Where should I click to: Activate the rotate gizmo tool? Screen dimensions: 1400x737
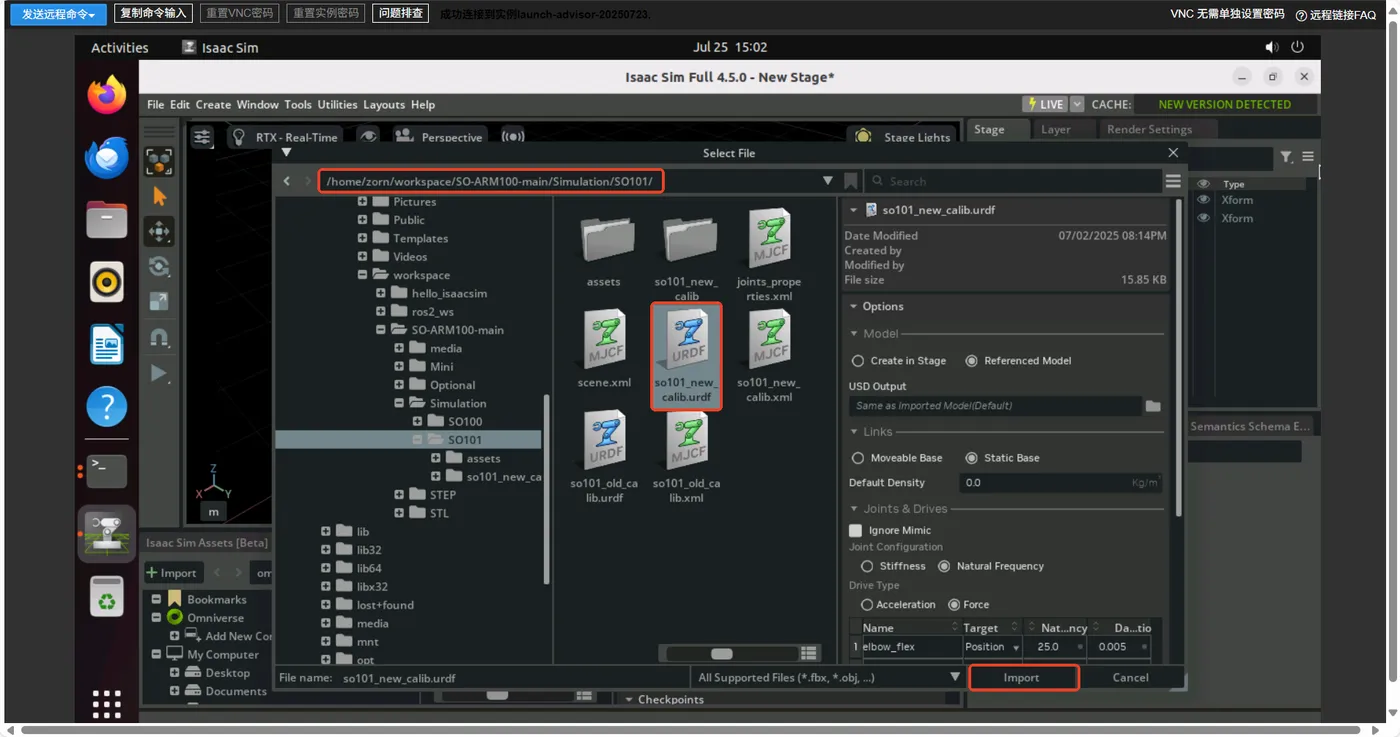[x=159, y=266]
